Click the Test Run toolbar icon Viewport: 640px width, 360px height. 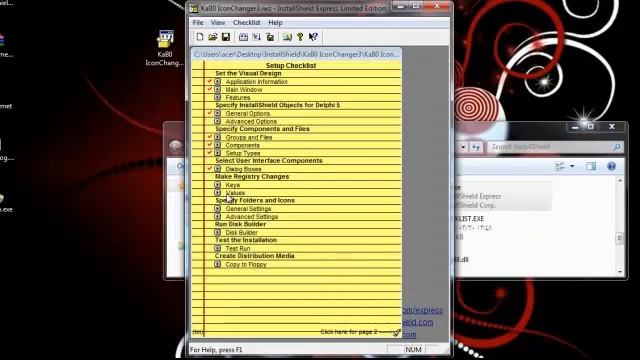coord(256,37)
